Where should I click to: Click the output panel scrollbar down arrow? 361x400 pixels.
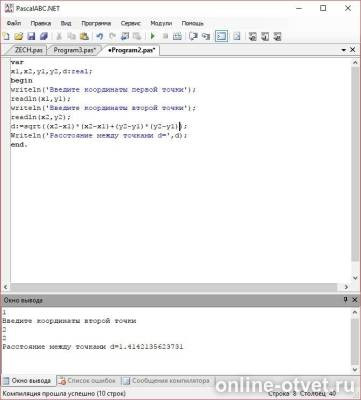355,370
